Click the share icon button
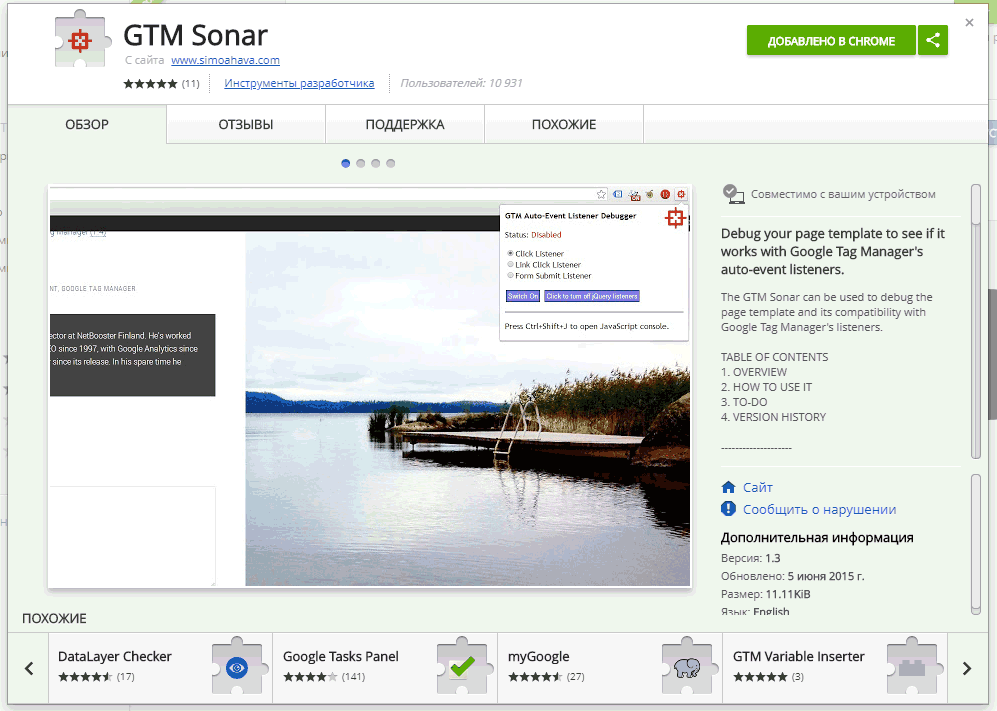 click(x=933, y=41)
